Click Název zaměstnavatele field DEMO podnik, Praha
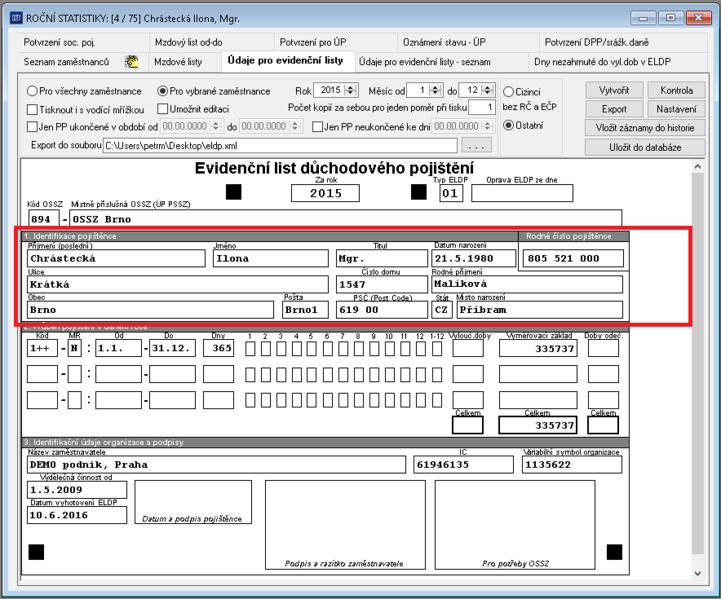Image resolution: width=721 pixels, height=599 pixels. [217, 465]
